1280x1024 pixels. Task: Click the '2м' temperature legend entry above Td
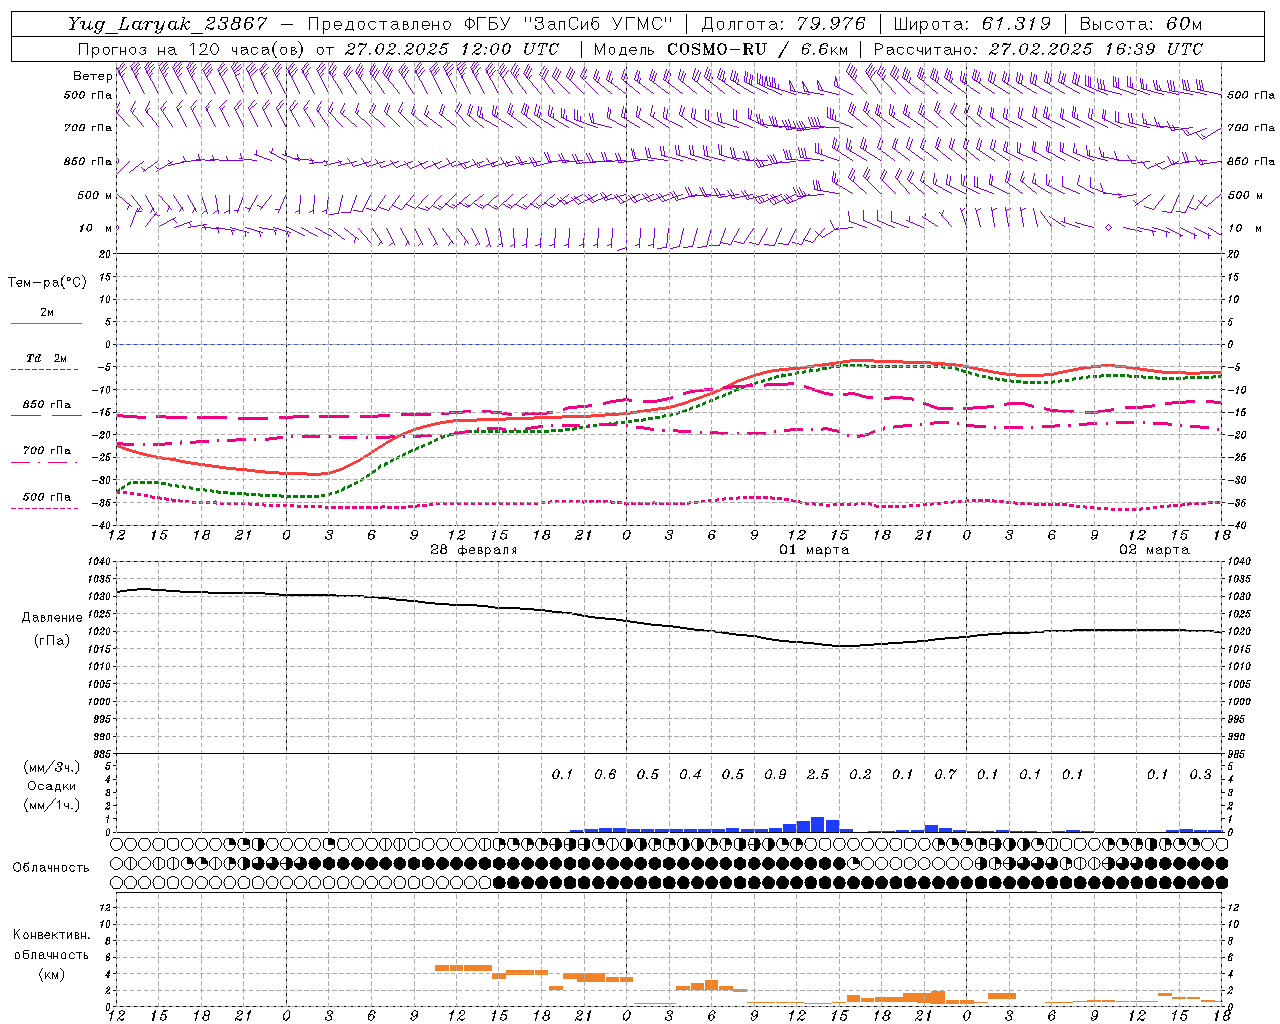[47, 313]
